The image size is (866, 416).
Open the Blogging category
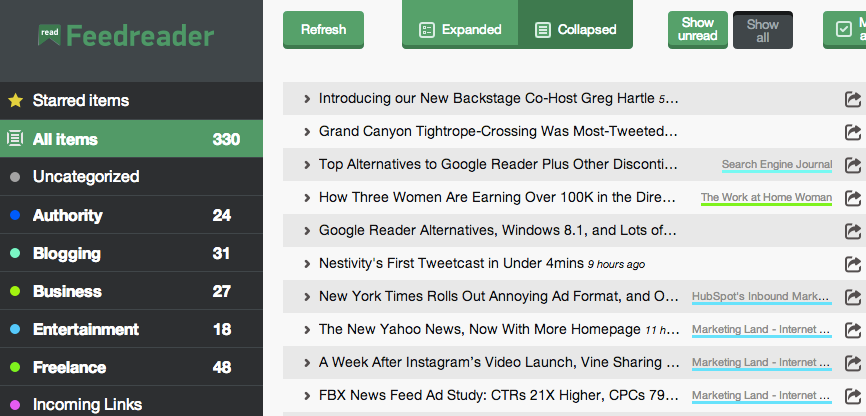click(67, 254)
